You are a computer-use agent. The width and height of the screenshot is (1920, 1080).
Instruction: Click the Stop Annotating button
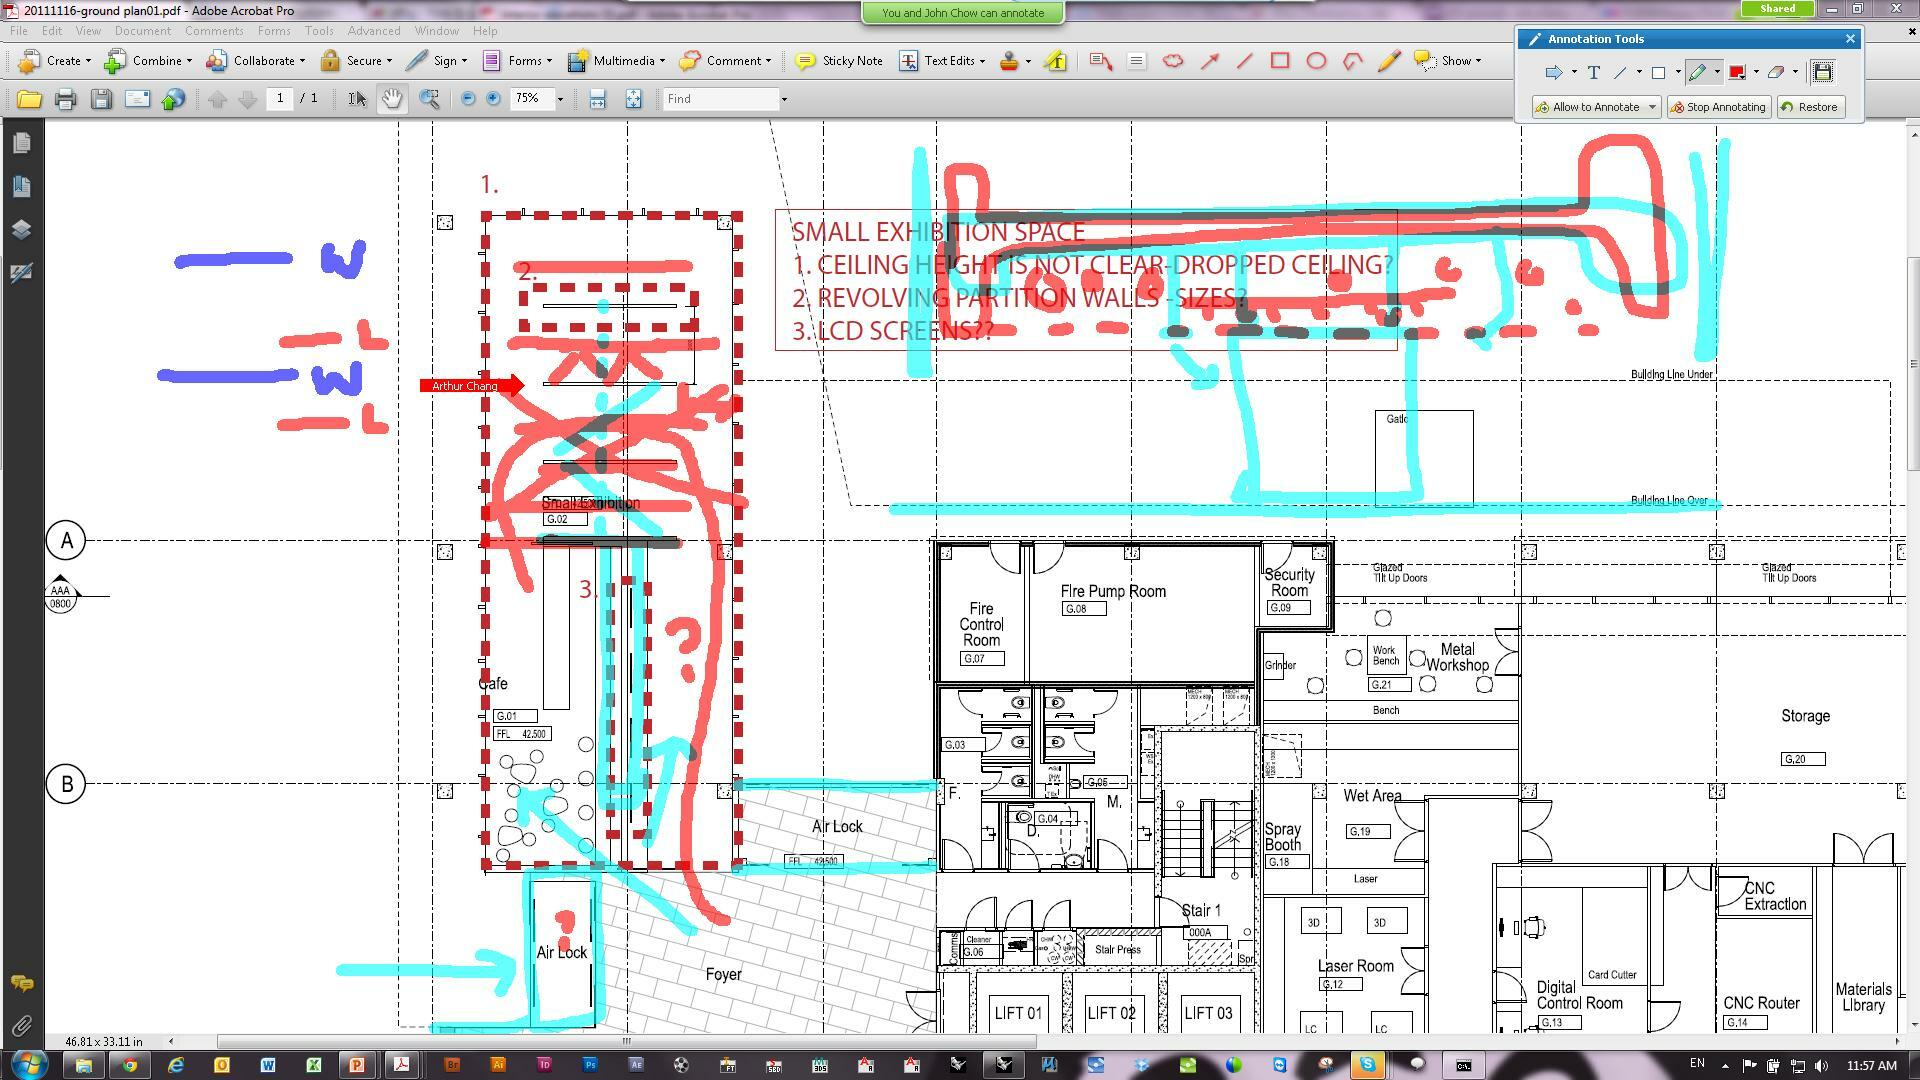point(1719,107)
